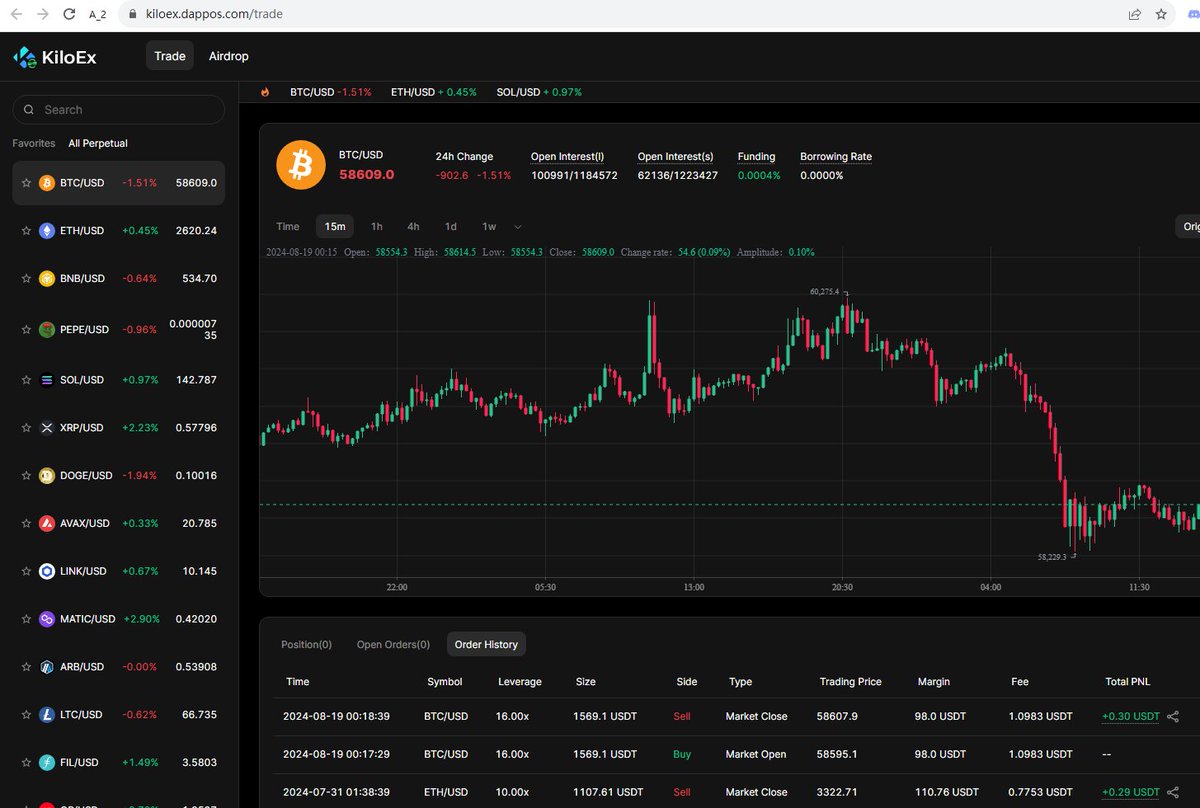Click the browser back arrow
1200x808 pixels.
point(16,15)
